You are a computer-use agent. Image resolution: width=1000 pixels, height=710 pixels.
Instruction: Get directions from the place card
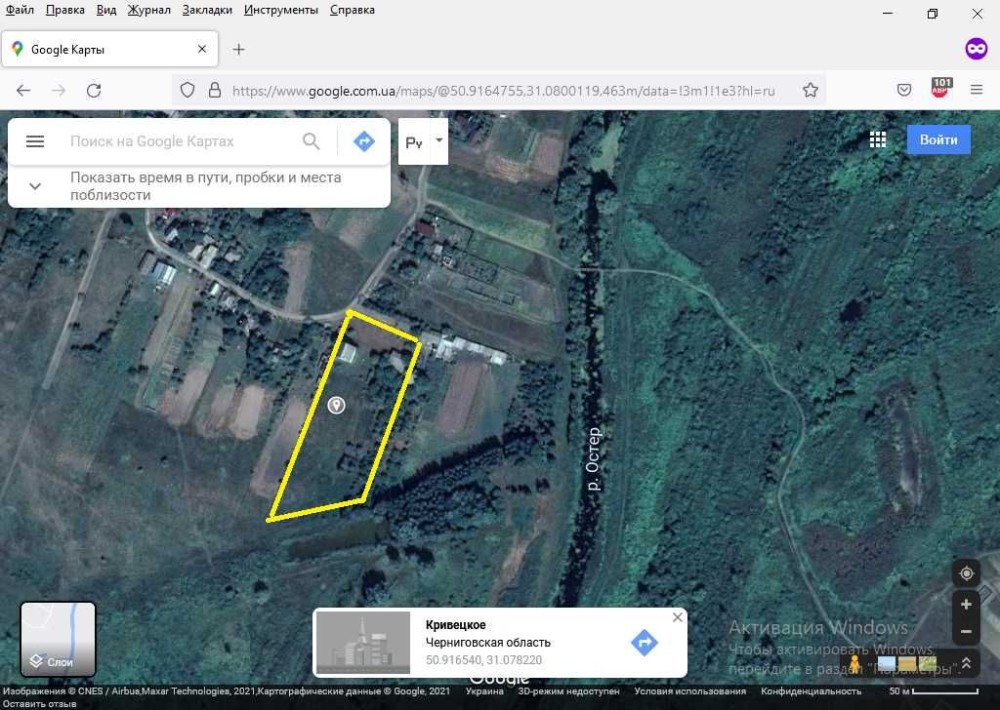pos(644,642)
